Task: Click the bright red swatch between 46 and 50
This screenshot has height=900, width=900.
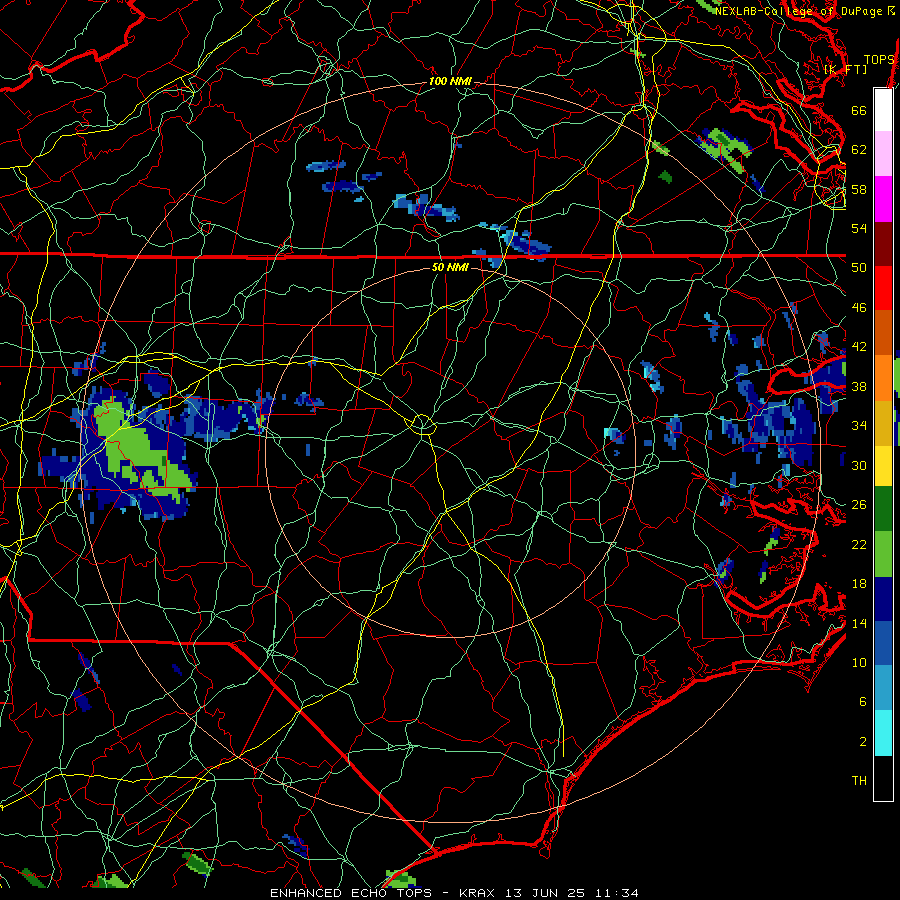Action: 883,288
